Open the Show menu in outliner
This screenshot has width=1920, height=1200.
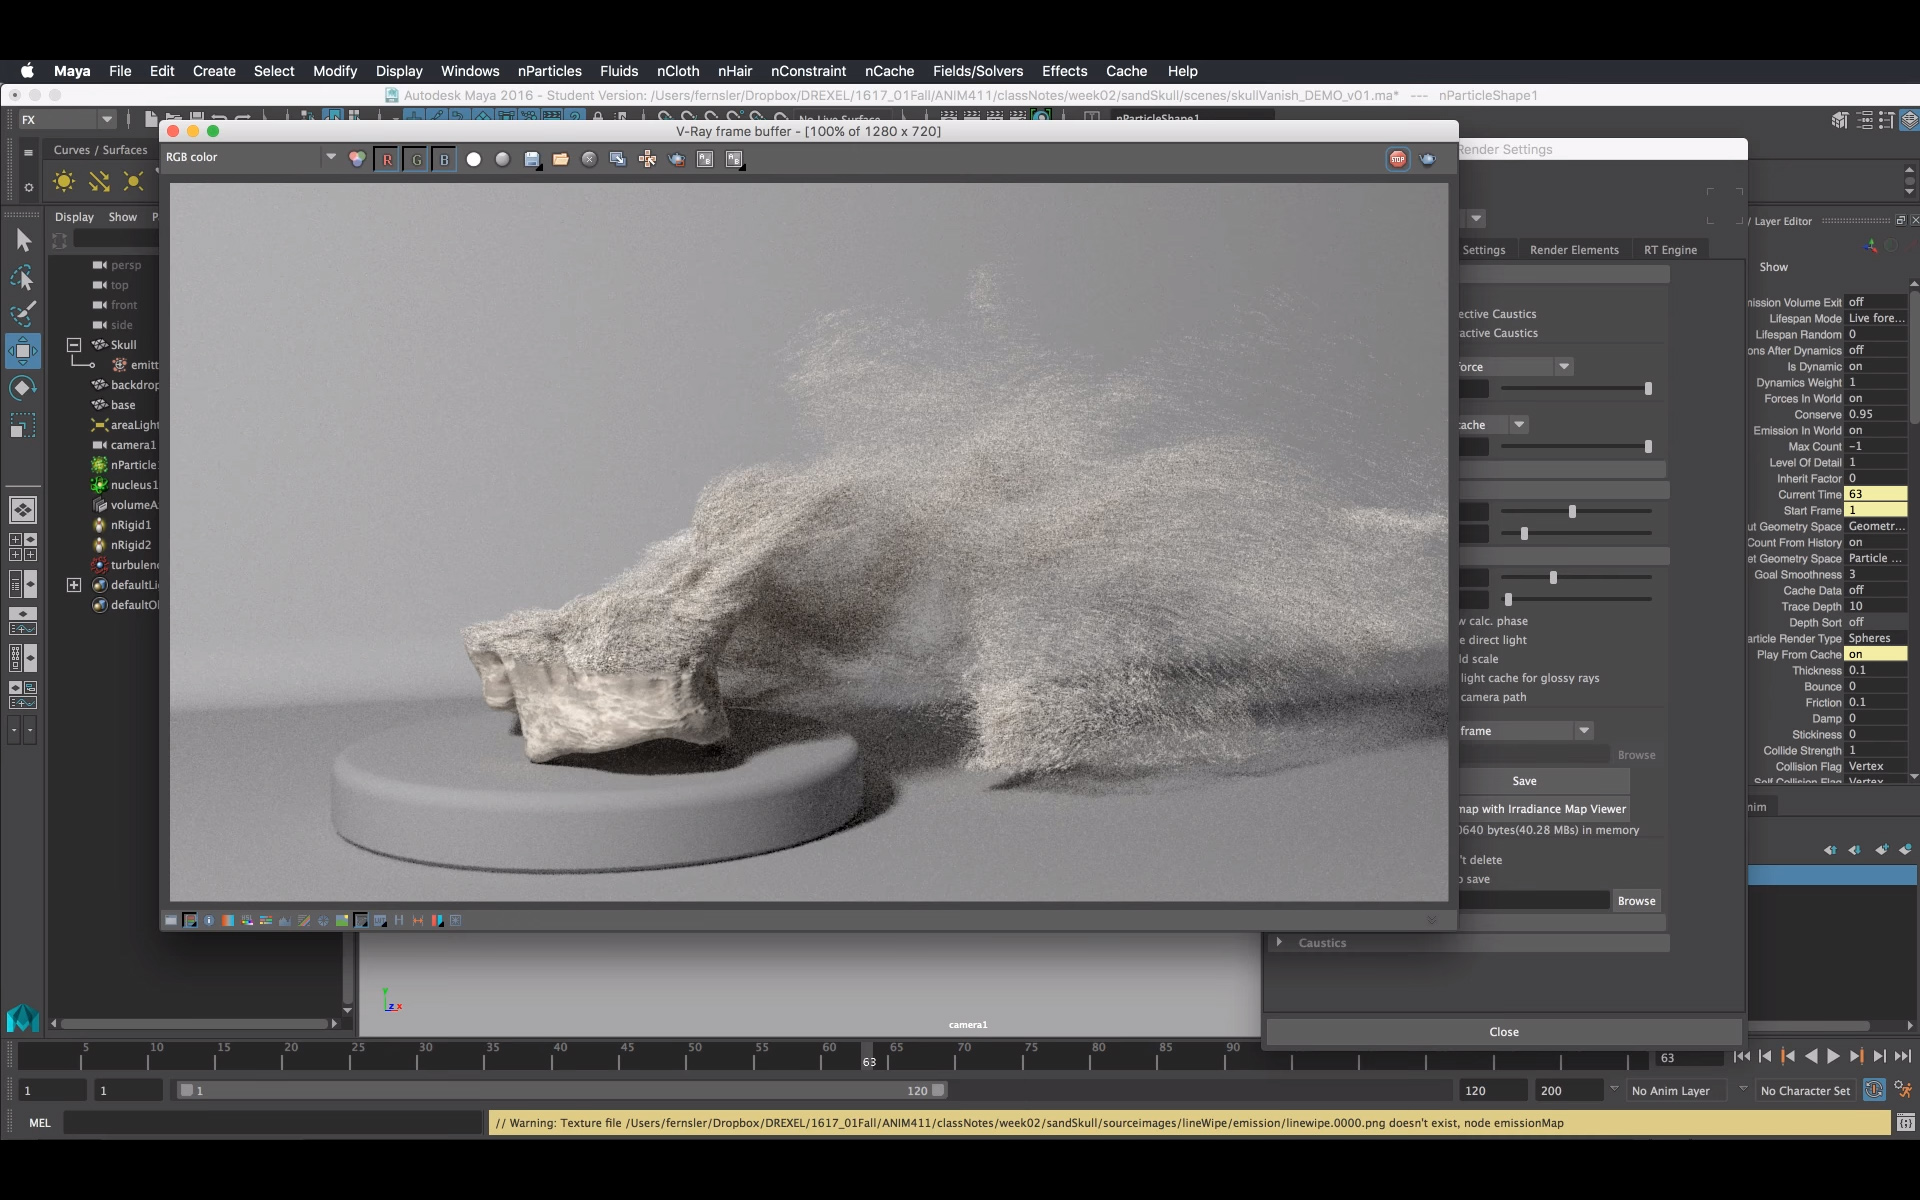coord(123,217)
